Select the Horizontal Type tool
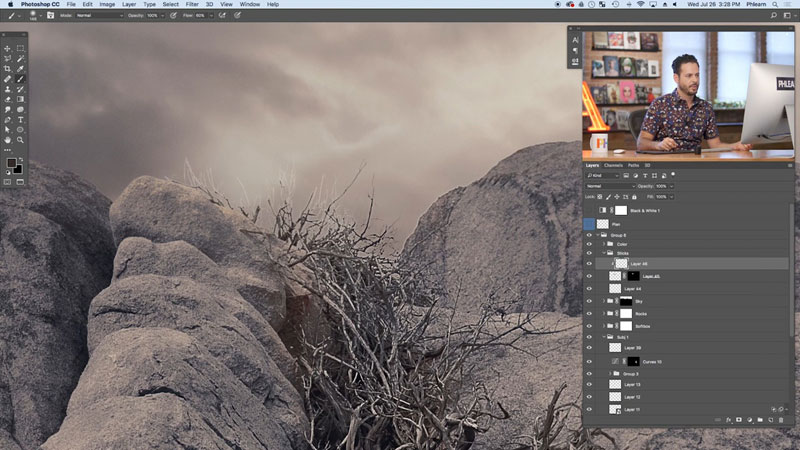800x450 pixels. 20,120
